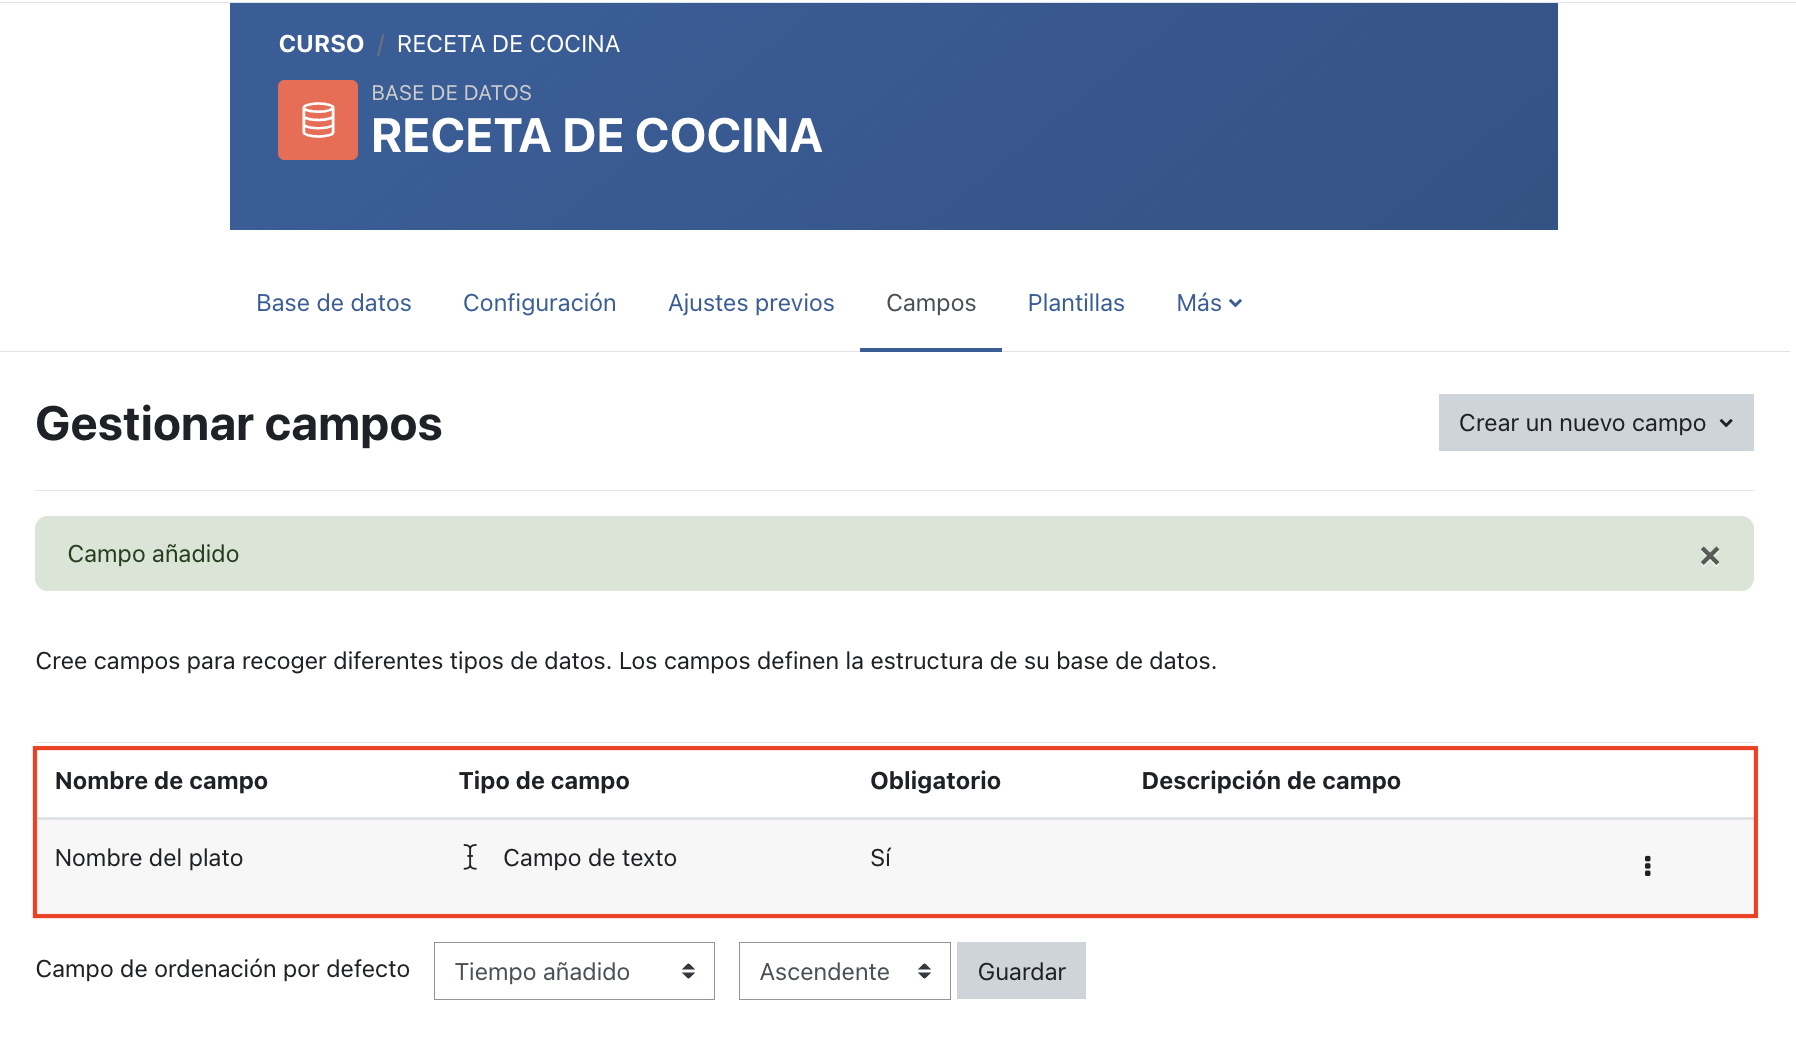The height and width of the screenshot is (1050, 1796).
Task: Click the Tipo de campo column header
Action: [x=544, y=781]
